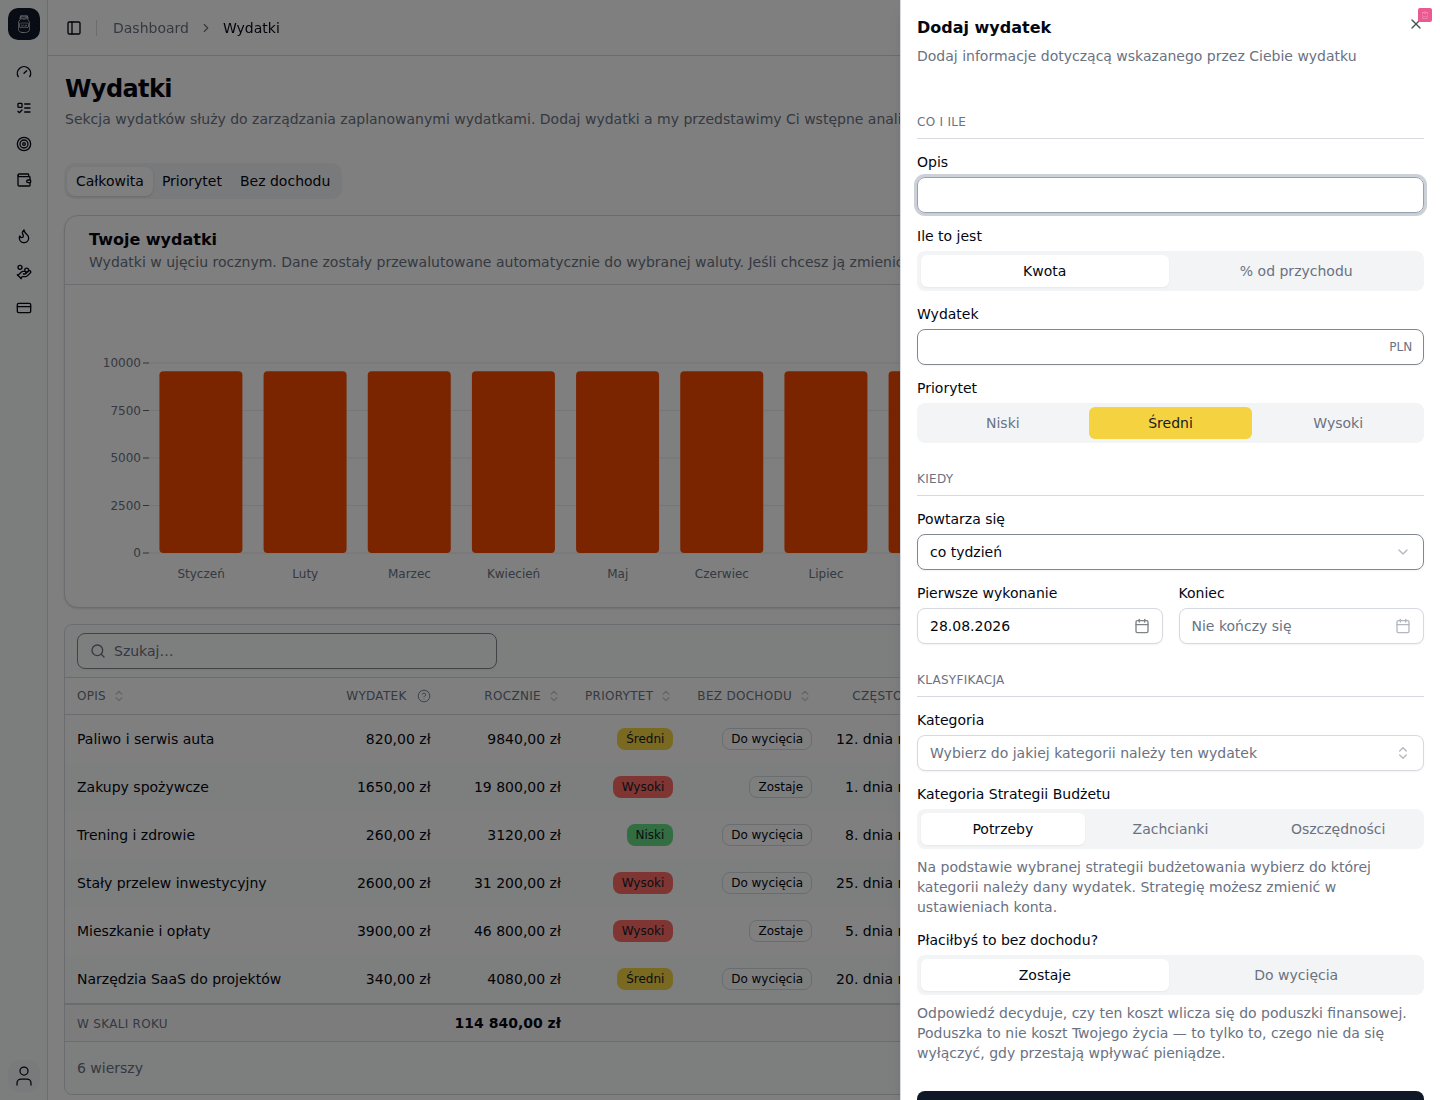The image size is (1440, 1100).
Task: Go to Dashboard breadcrumb link
Action: (151, 28)
